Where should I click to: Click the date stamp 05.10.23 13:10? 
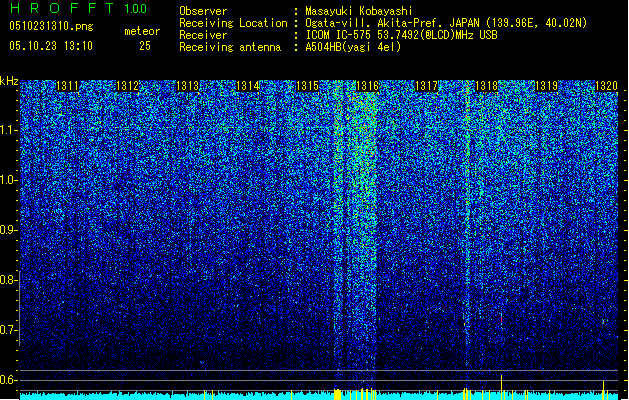pos(51,46)
